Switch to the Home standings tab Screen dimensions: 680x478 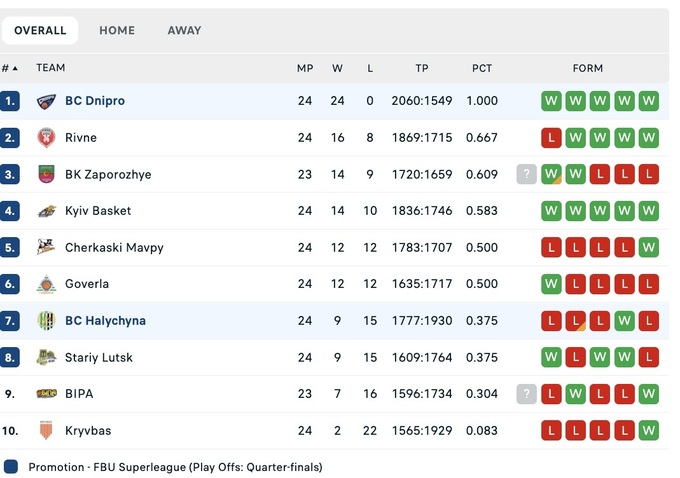coord(117,30)
